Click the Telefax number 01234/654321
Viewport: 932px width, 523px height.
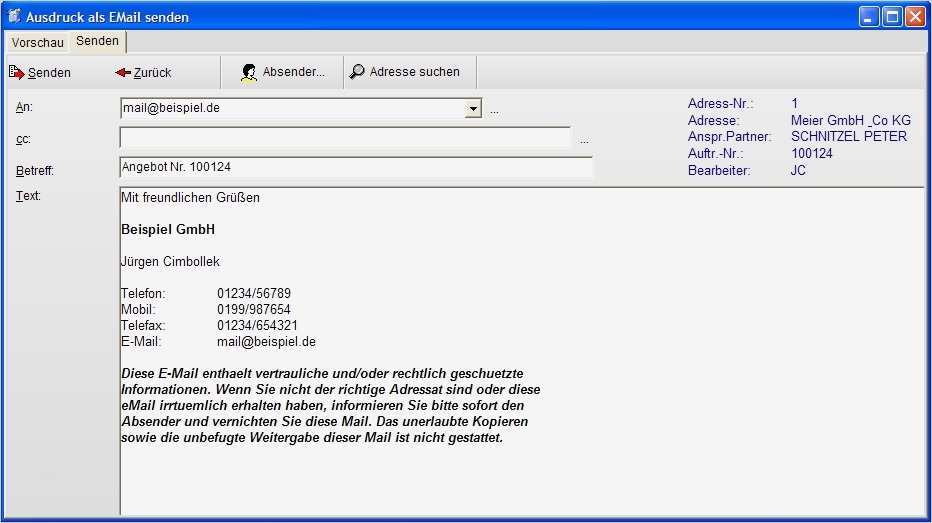[257, 326]
